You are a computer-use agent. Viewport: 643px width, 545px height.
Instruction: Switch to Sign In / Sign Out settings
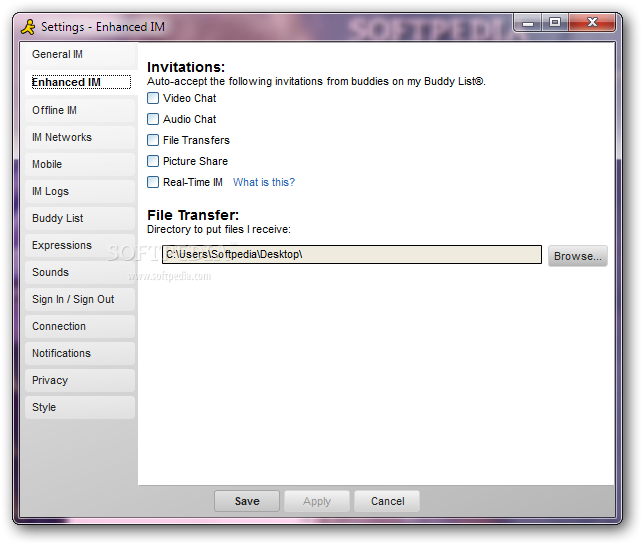click(x=80, y=299)
